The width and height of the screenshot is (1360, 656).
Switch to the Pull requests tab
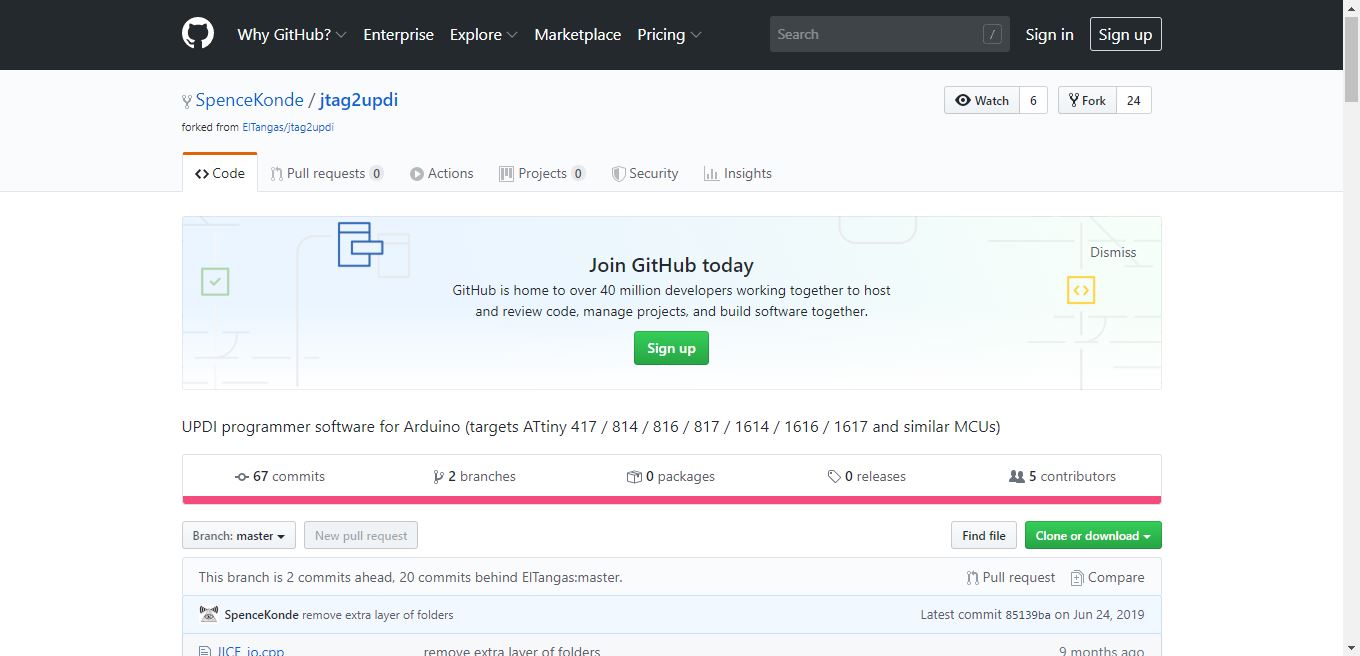[x=326, y=173]
